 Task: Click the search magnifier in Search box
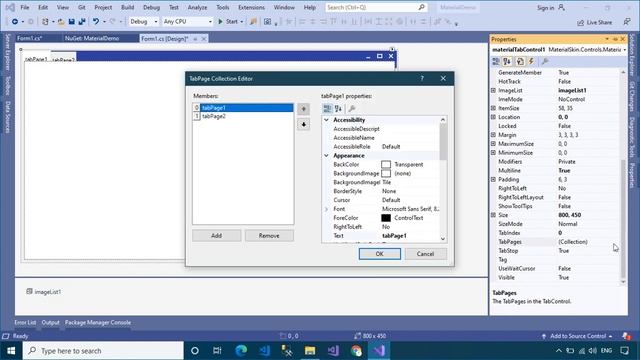click(x=422, y=7)
